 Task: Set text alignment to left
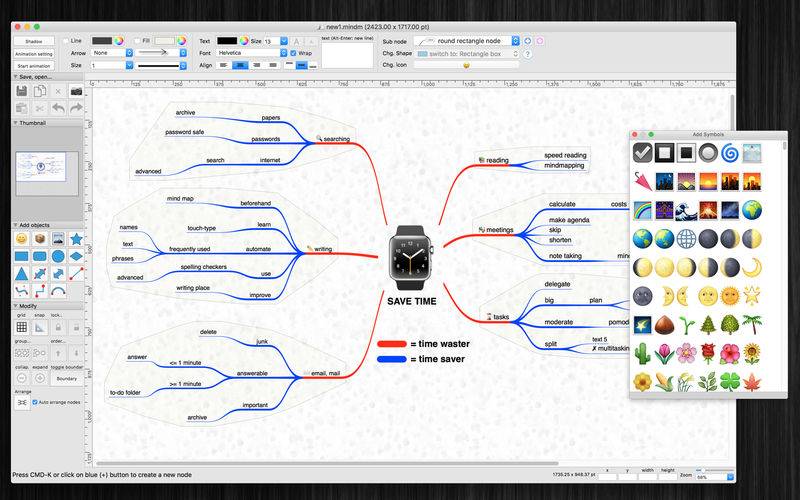(223, 65)
